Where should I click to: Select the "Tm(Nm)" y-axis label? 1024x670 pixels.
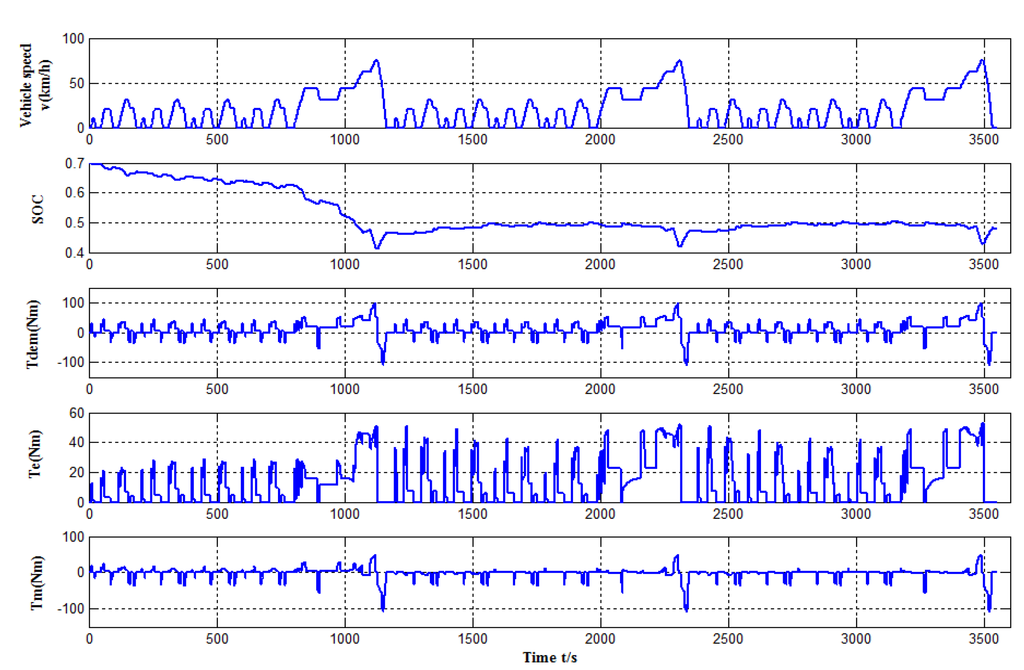tap(37, 582)
